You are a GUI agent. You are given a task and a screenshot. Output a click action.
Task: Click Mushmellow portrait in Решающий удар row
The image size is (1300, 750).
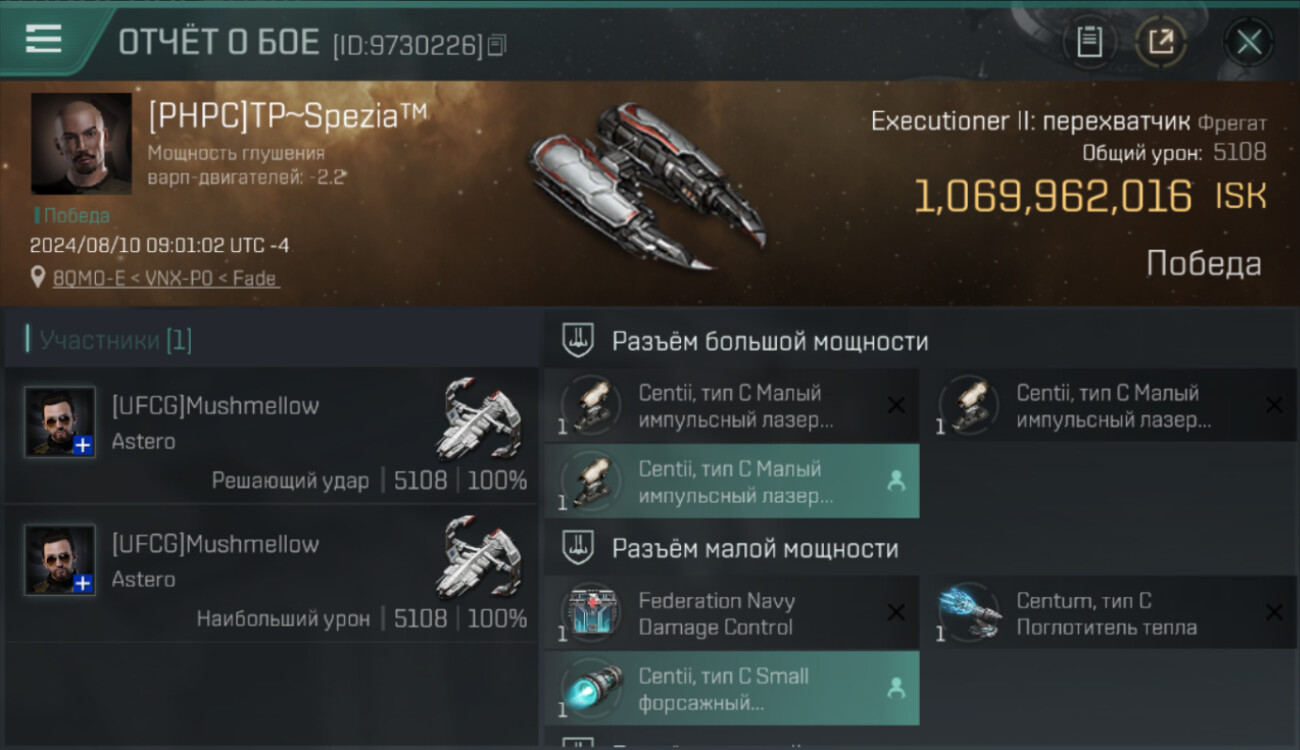click(x=60, y=422)
